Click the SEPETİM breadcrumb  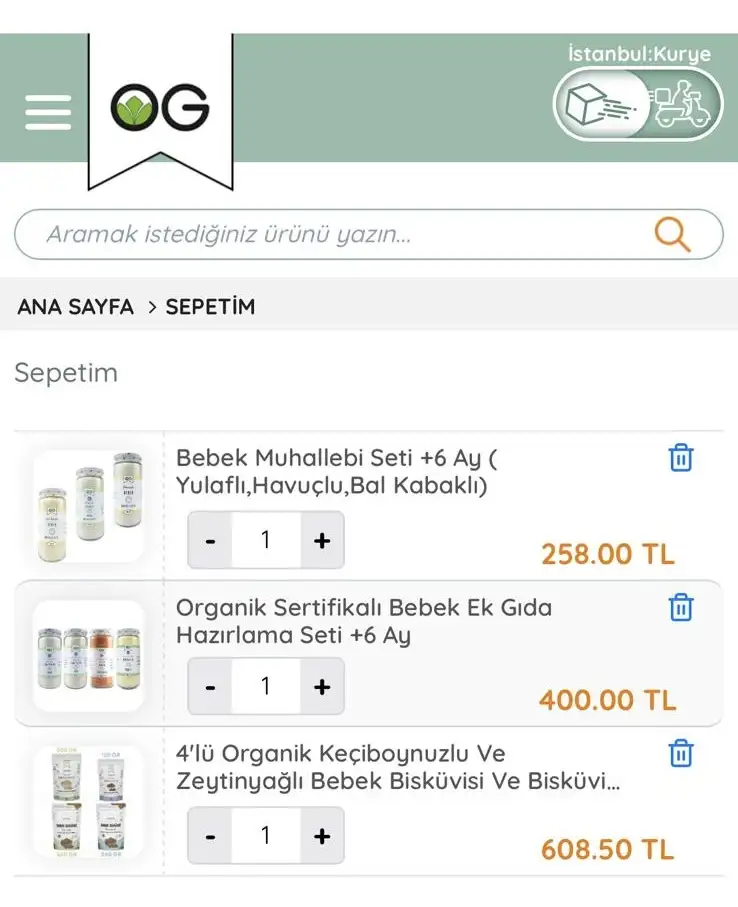click(x=210, y=307)
